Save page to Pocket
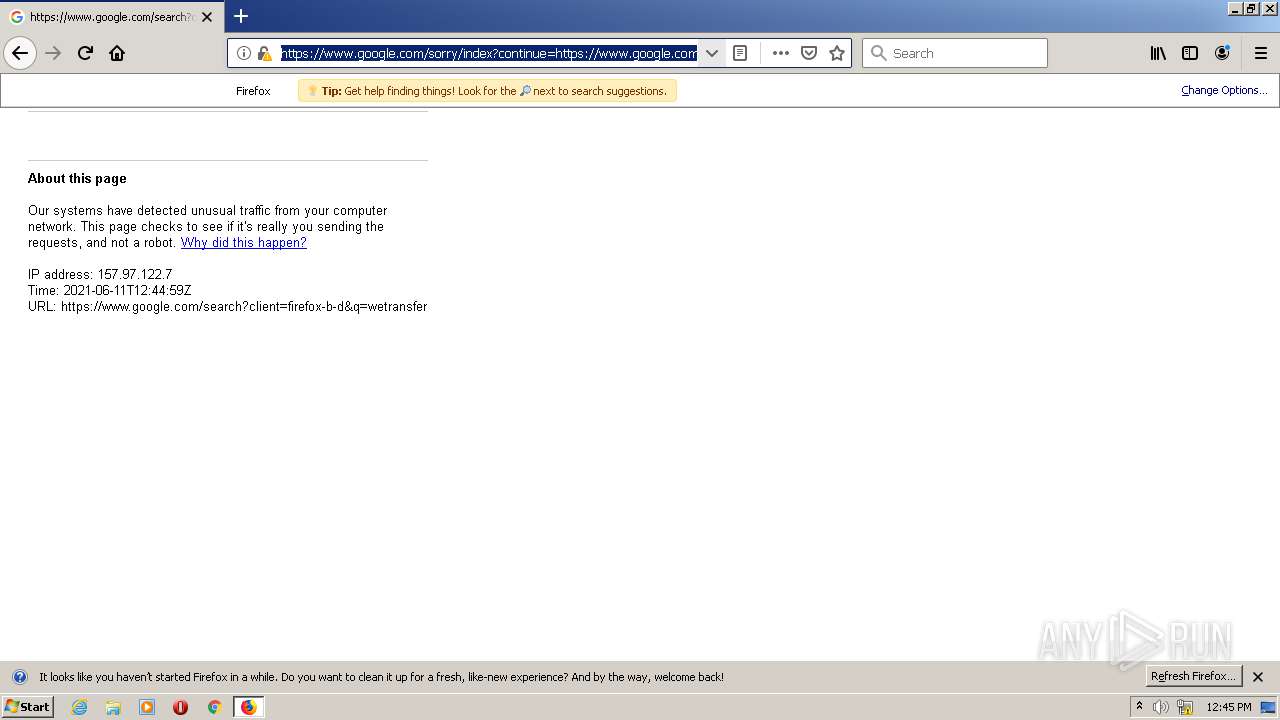Screen dimensions: 1280x720 [809, 53]
